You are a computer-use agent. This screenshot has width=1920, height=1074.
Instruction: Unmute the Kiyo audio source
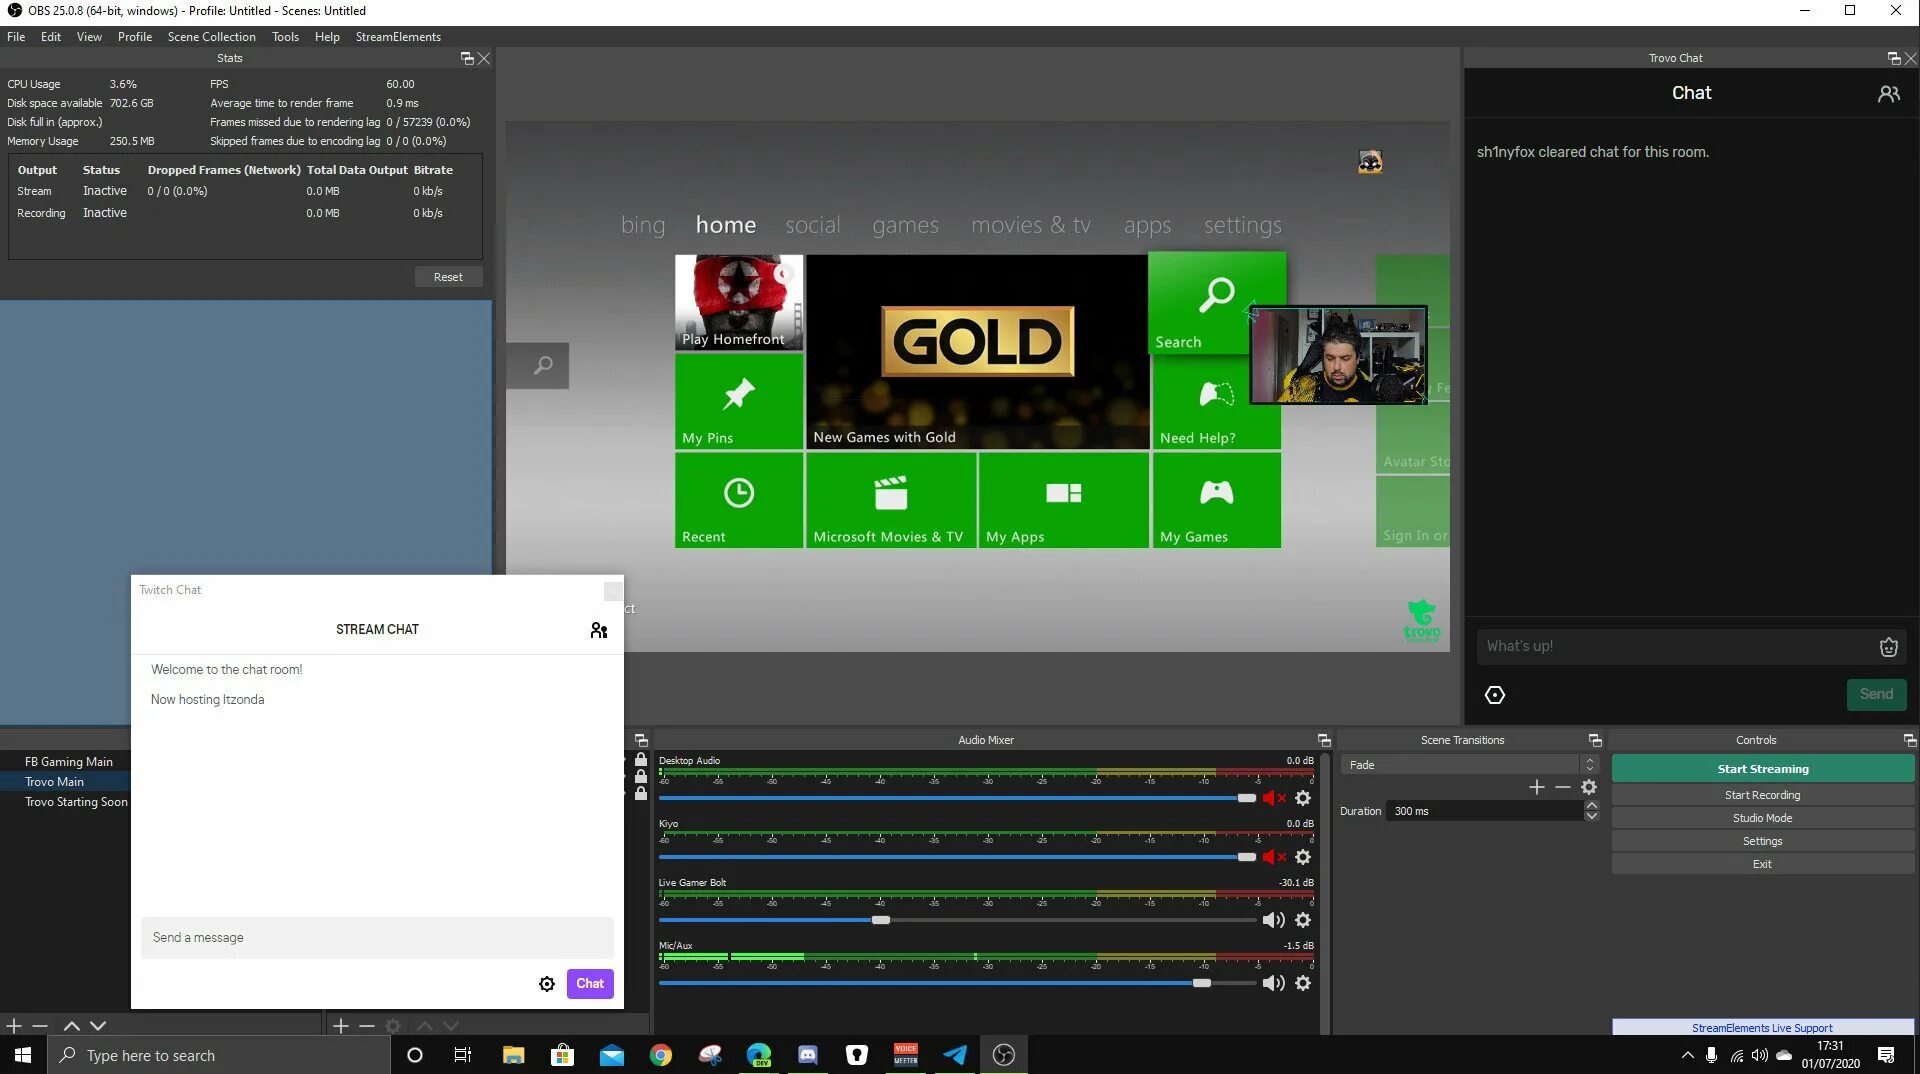coord(1273,857)
